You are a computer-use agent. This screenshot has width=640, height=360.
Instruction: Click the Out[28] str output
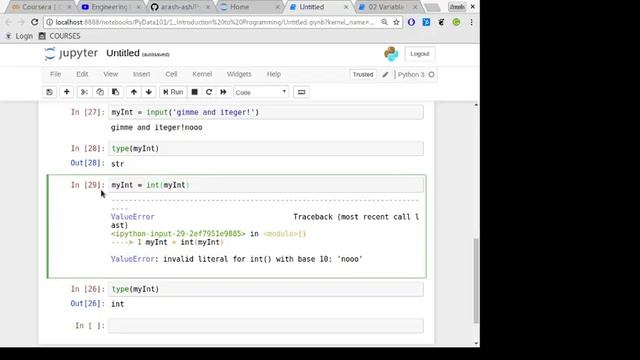pyautogui.click(x=118, y=164)
